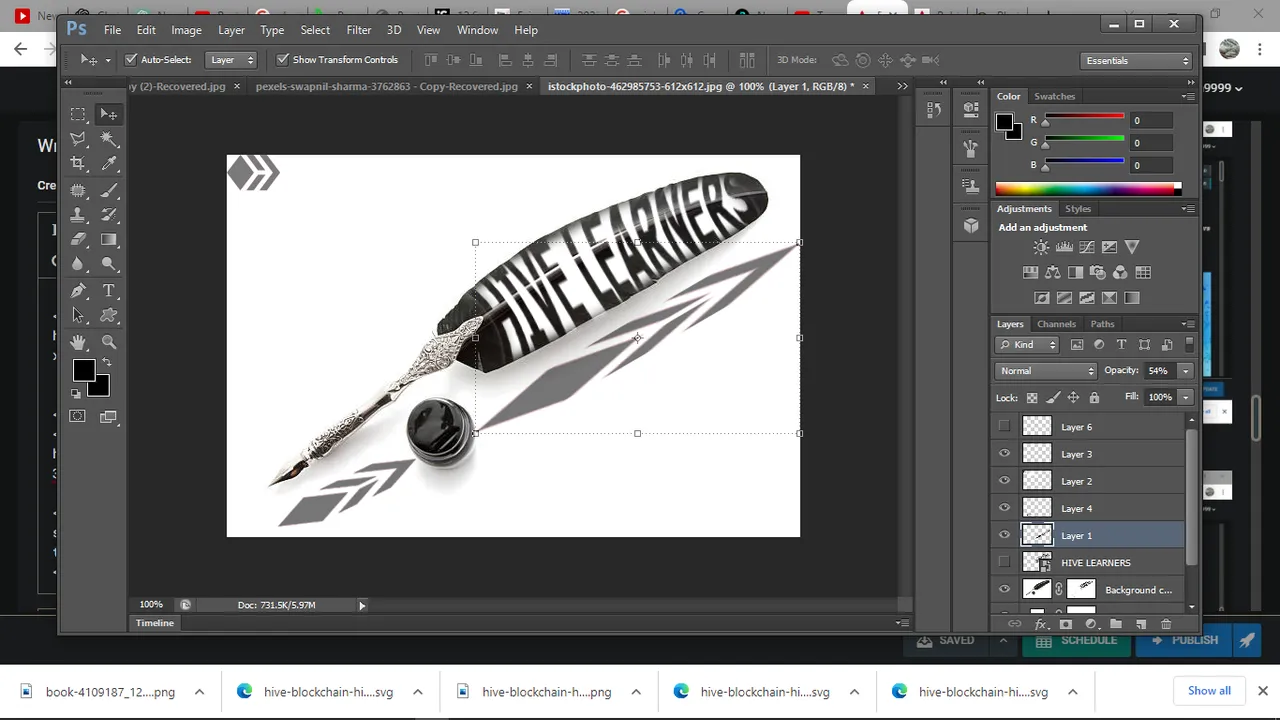Select the Move tool in toolbox
The height and width of the screenshot is (720, 1280).
pos(109,114)
